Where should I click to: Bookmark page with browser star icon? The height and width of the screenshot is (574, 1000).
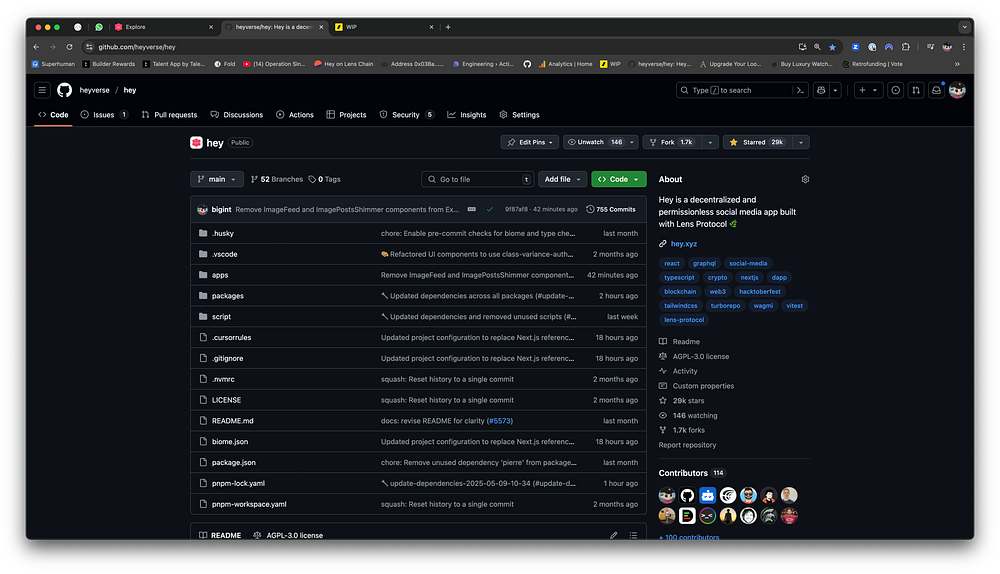pyautogui.click(x=832, y=47)
